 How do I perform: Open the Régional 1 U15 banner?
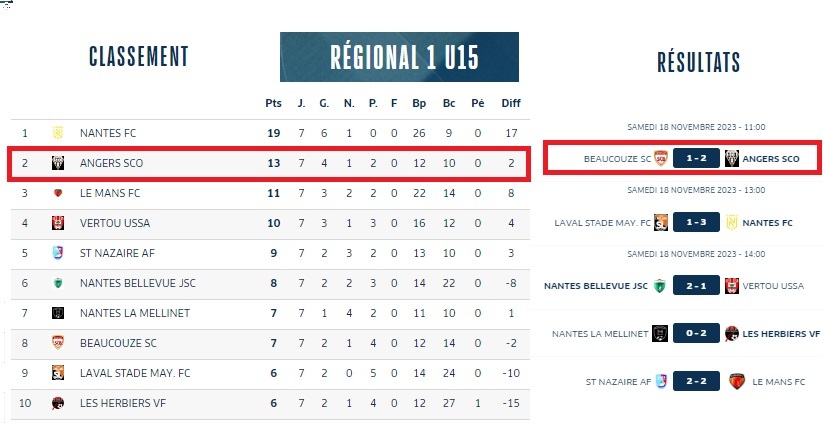point(399,57)
